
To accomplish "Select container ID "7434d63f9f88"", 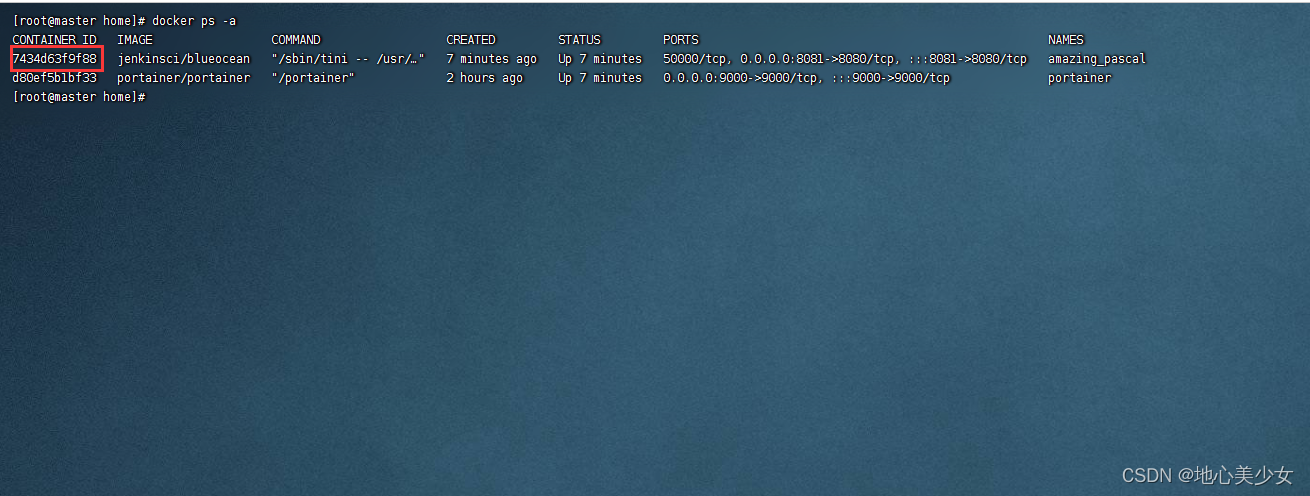I will click(x=55, y=59).
